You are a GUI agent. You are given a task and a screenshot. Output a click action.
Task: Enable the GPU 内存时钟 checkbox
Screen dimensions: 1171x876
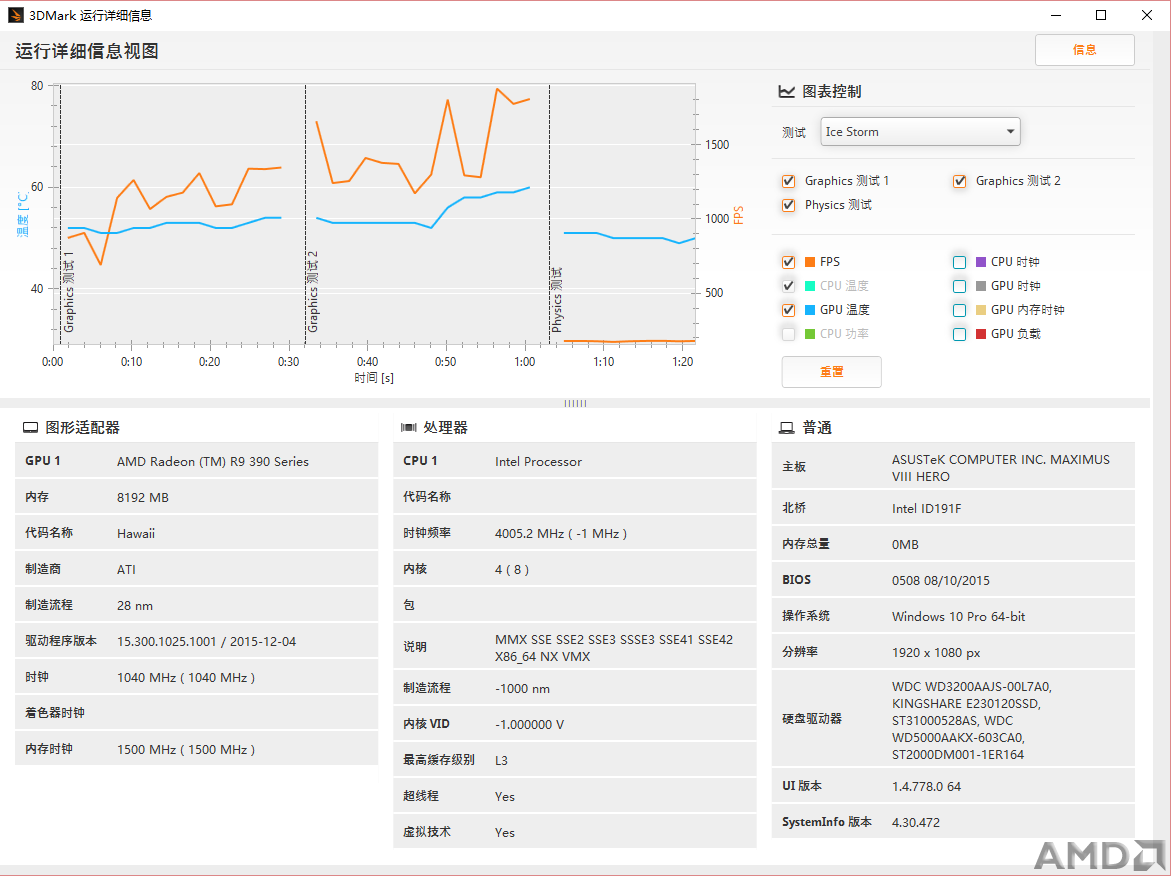point(960,310)
